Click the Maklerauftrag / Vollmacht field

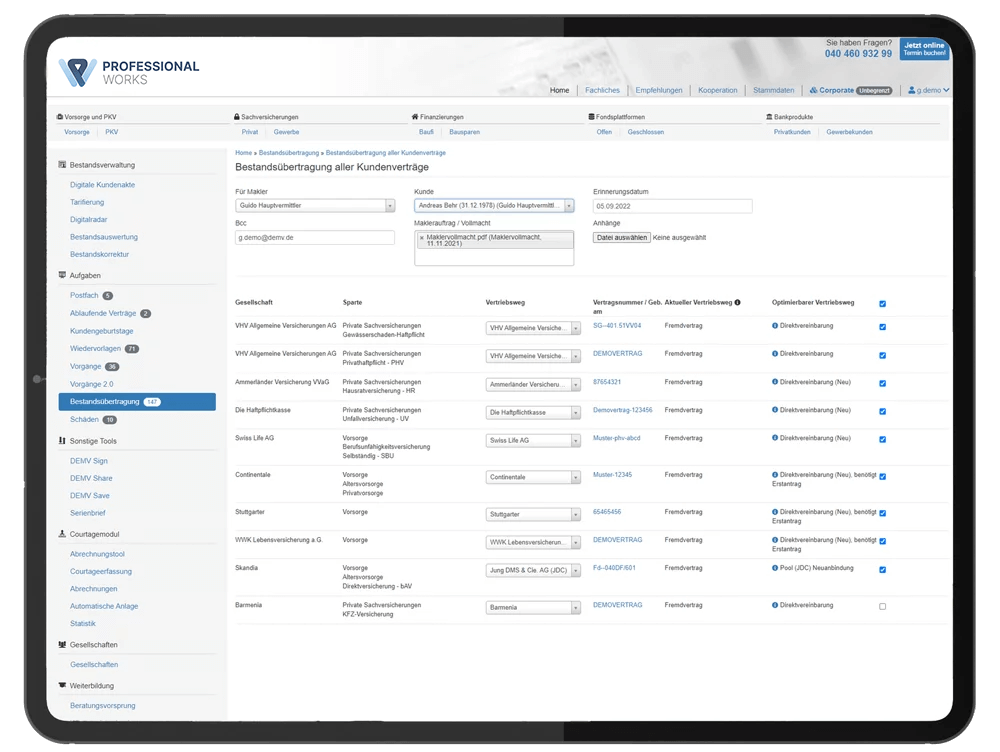click(494, 248)
